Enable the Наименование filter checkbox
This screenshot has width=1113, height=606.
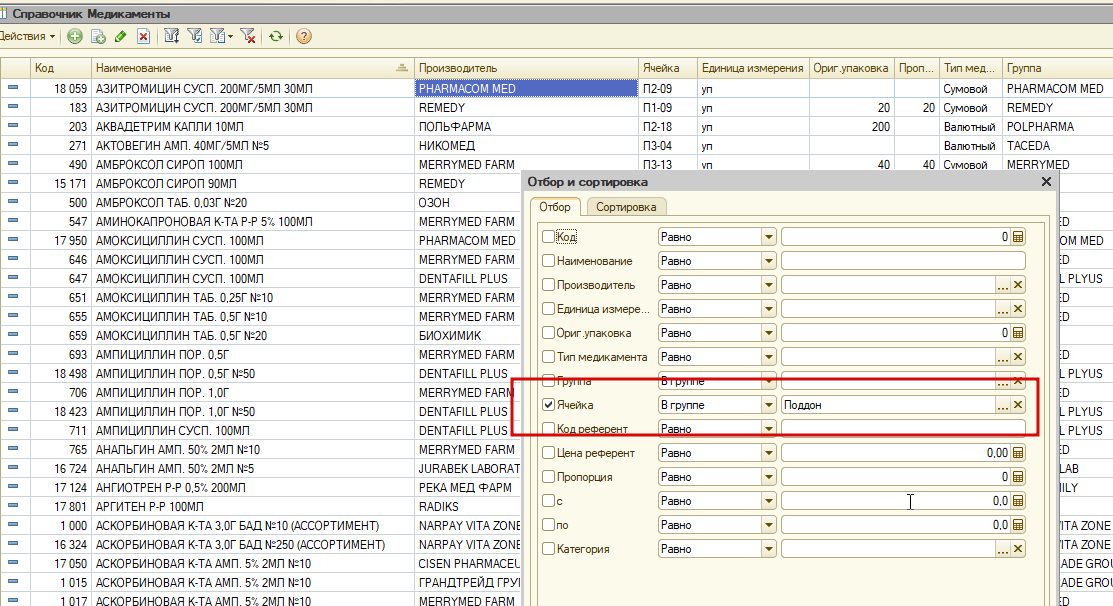coord(548,261)
